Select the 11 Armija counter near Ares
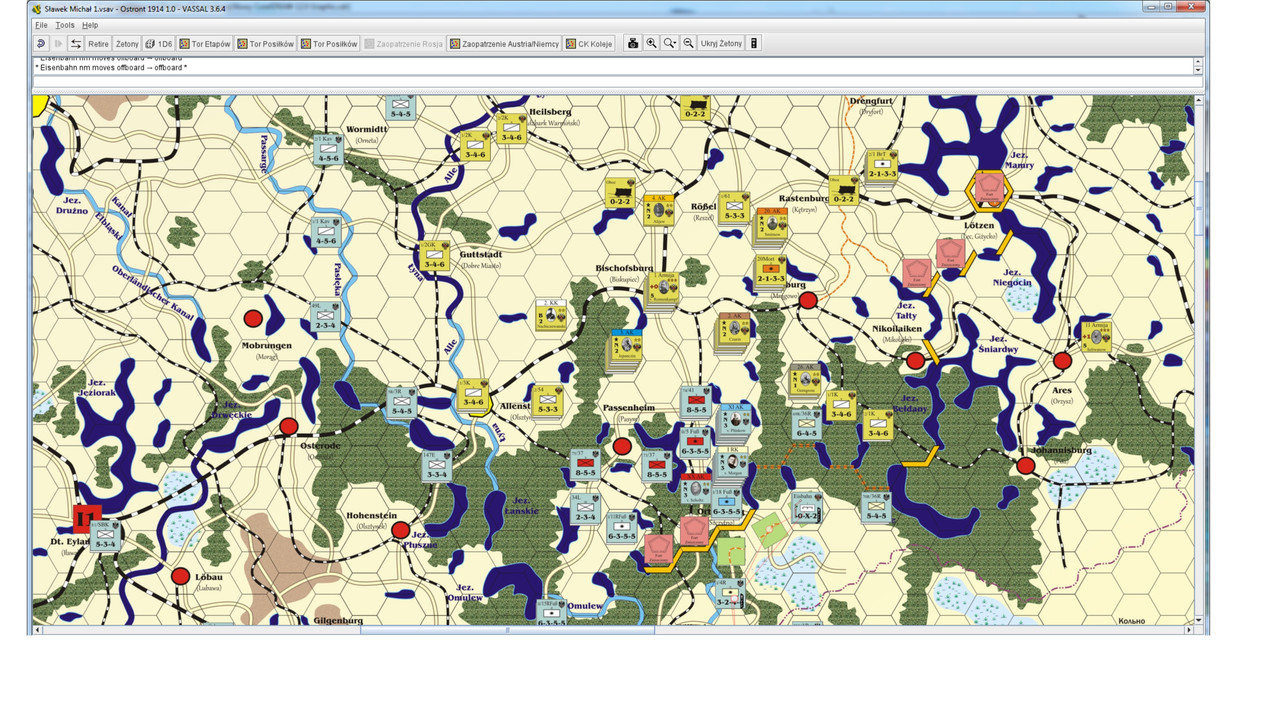This screenshot has height=706, width=1280. [x=1096, y=336]
